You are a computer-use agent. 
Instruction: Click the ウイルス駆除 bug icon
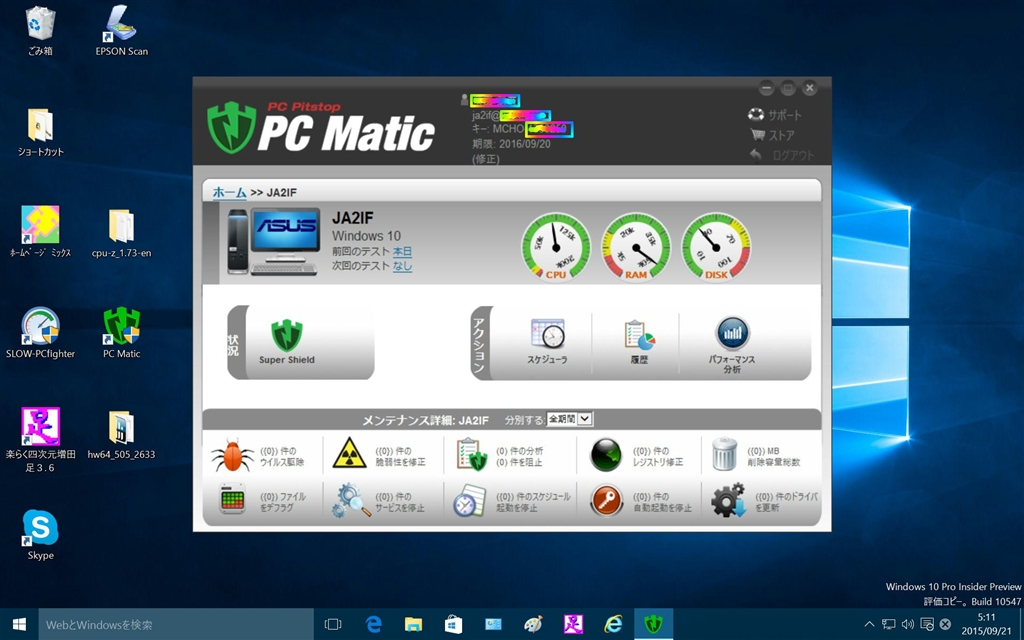[x=232, y=455]
